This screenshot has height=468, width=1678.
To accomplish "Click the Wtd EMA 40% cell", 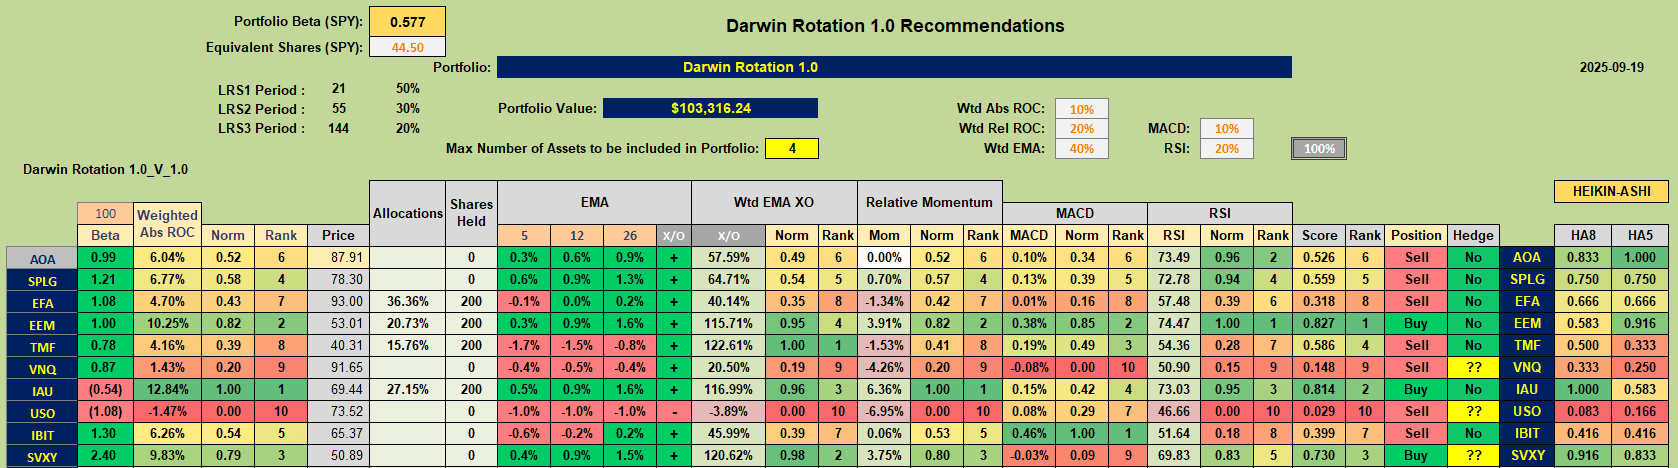I will click(x=1081, y=148).
